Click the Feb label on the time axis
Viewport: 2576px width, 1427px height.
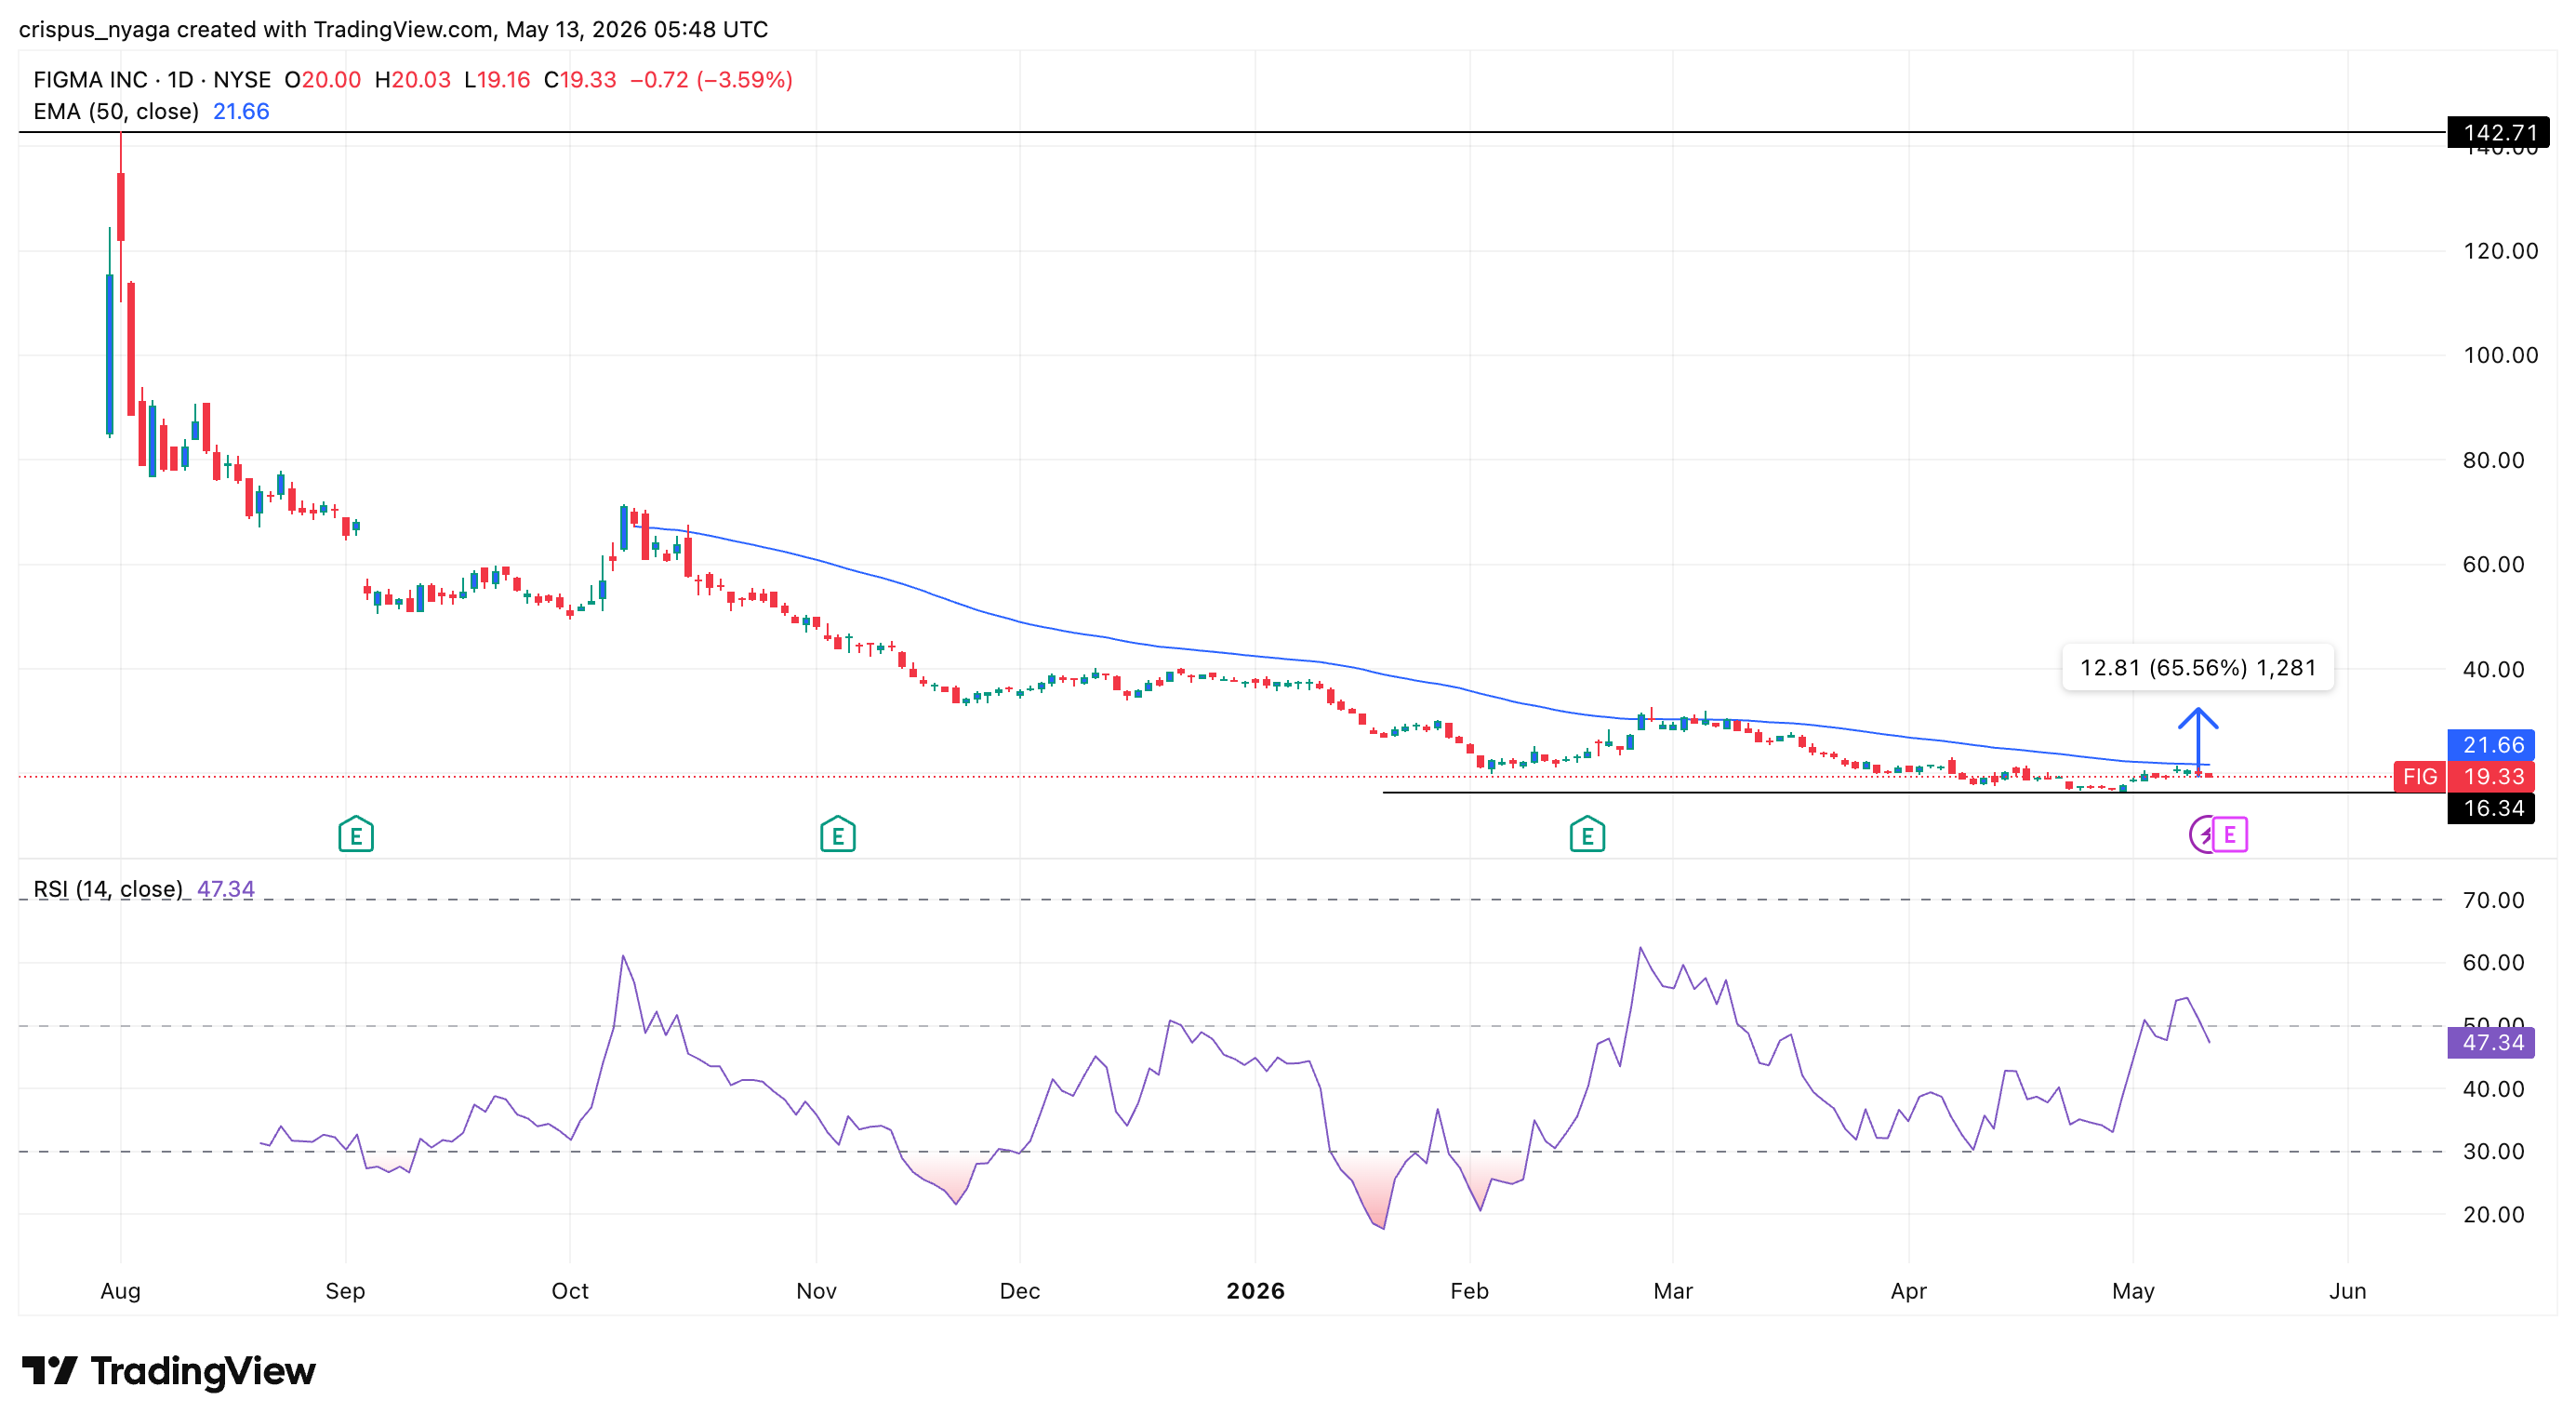[x=1470, y=1291]
